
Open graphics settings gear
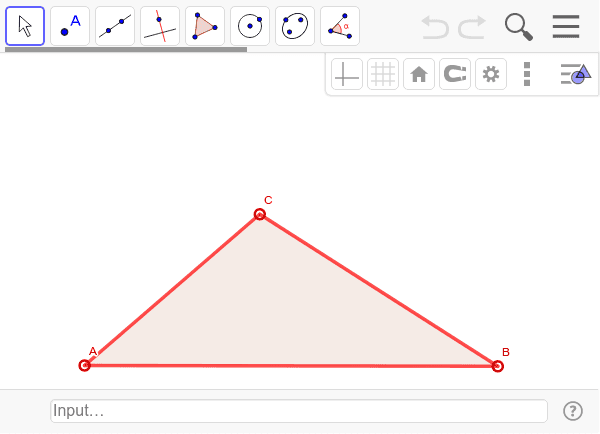pyautogui.click(x=491, y=74)
